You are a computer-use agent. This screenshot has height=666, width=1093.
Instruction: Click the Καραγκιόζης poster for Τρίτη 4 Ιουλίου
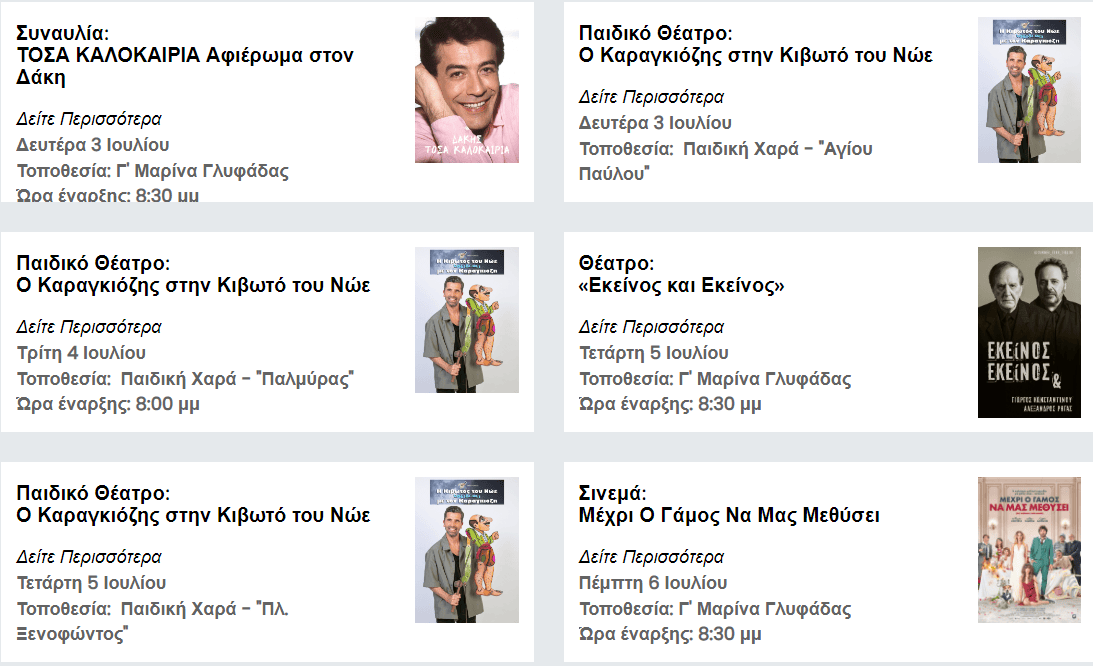[x=467, y=320]
